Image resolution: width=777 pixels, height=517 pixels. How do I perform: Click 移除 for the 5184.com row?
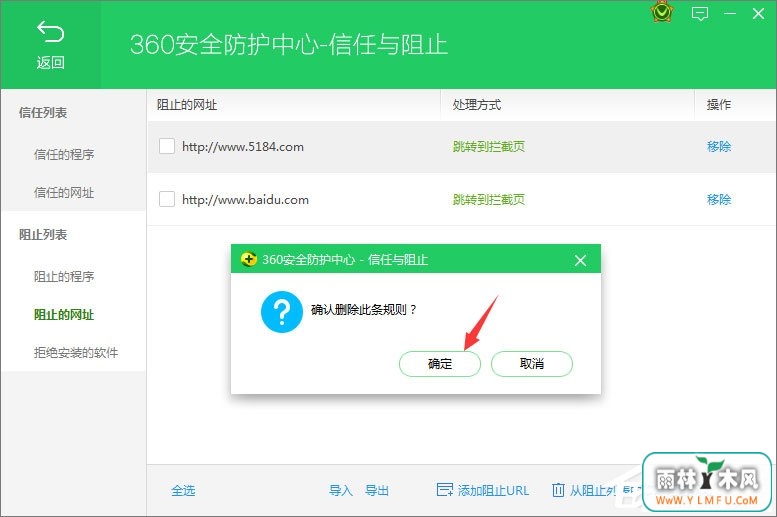[719, 146]
